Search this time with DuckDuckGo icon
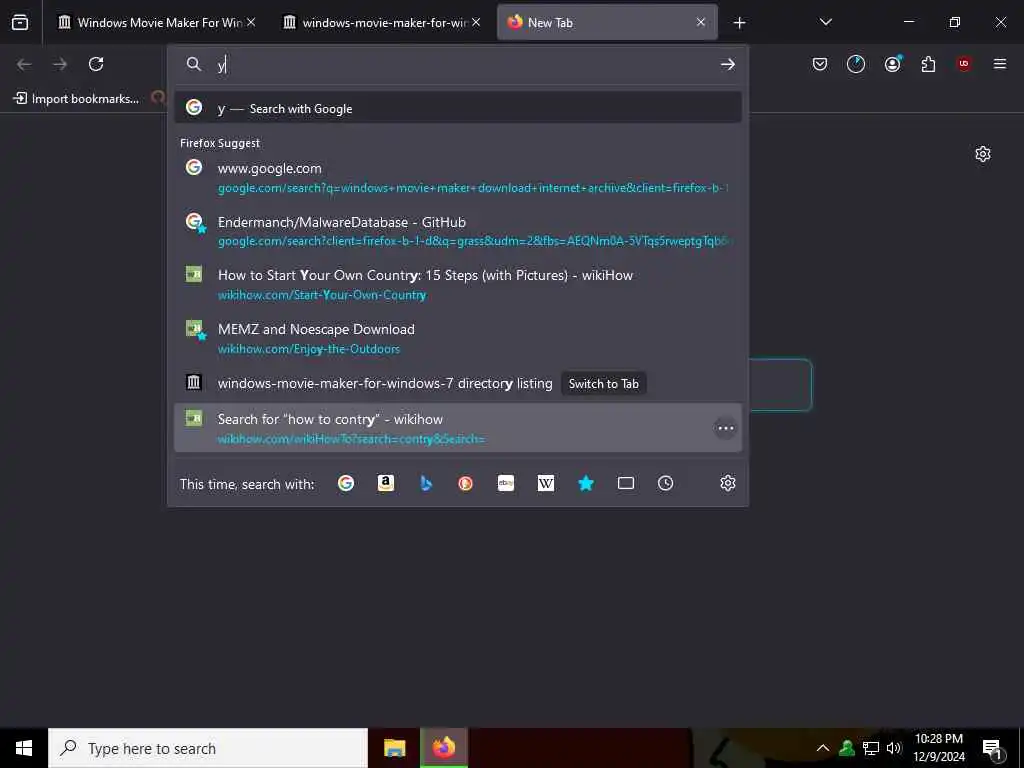This screenshot has height=768, width=1024. (x=466, y=483)
